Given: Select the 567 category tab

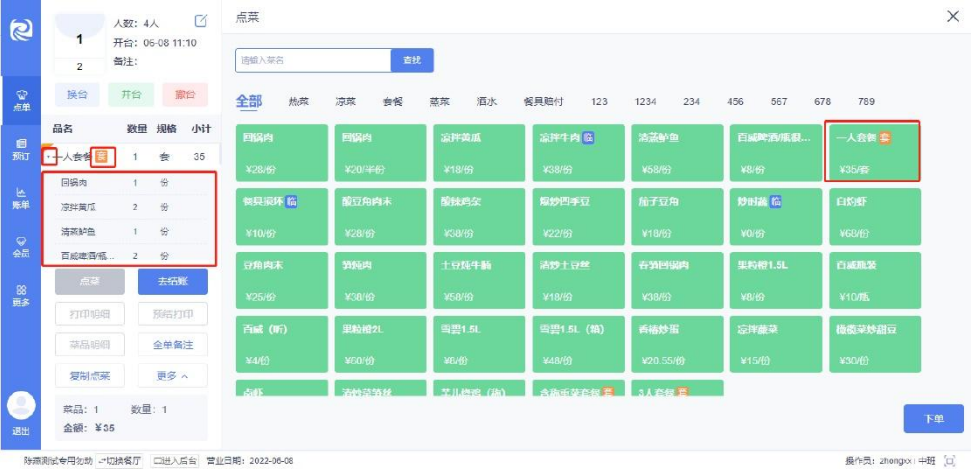Looking at the screenshot, I should point(779,102).
